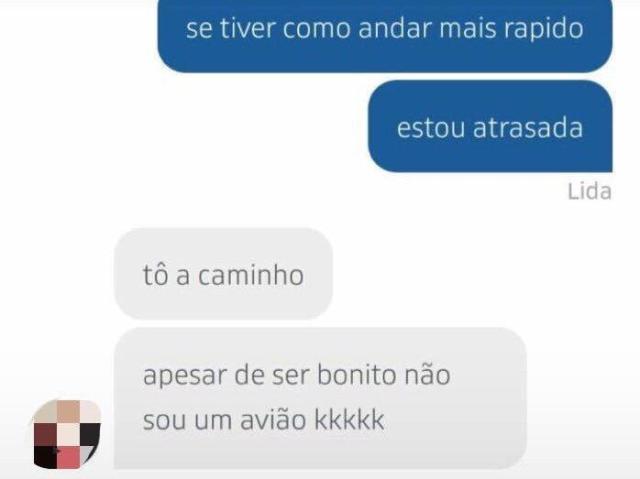Open the pixelated sender profile avatar
640x479 pixels.
pyautogui.click(x=67, y=434)
